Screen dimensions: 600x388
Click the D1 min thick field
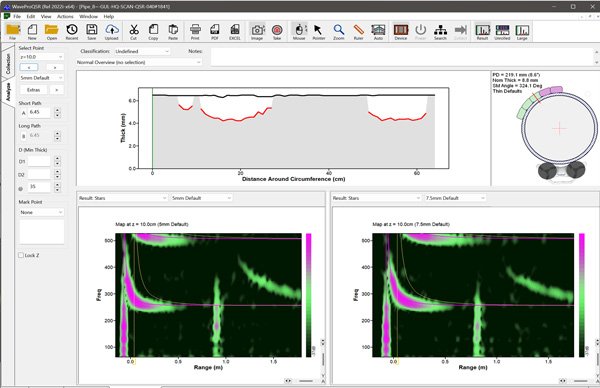[x=39, y=161]
